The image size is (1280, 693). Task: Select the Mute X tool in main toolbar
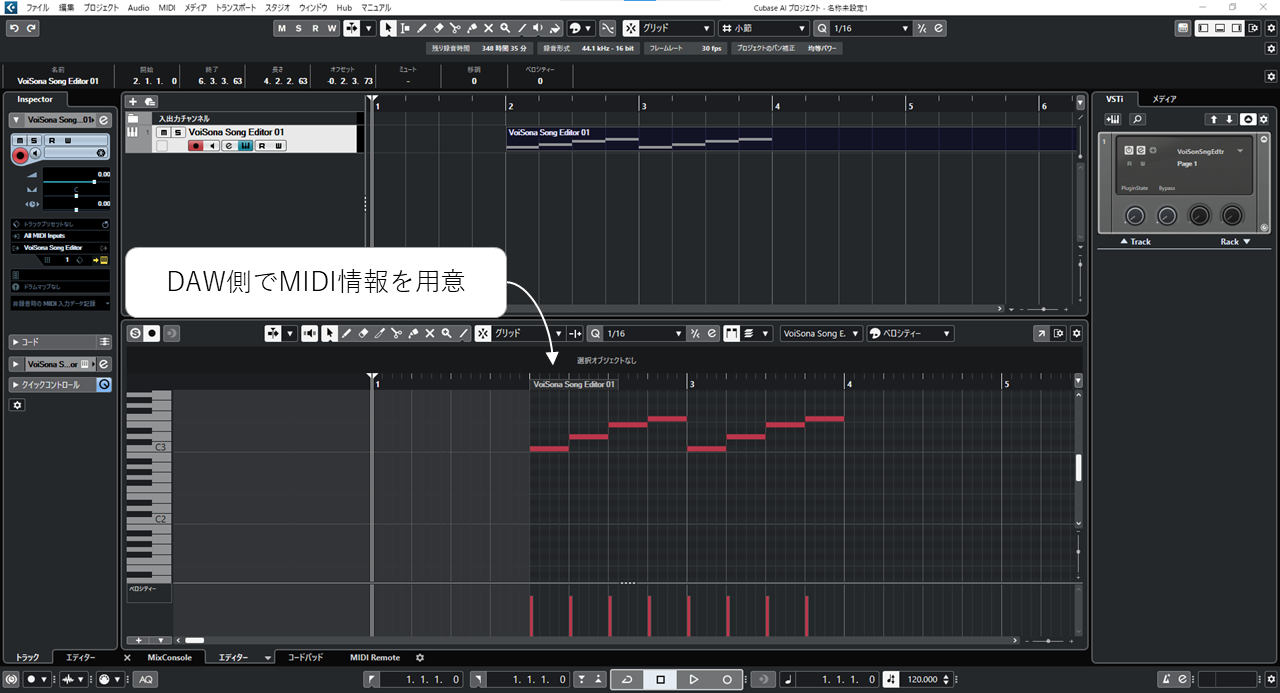489,28
